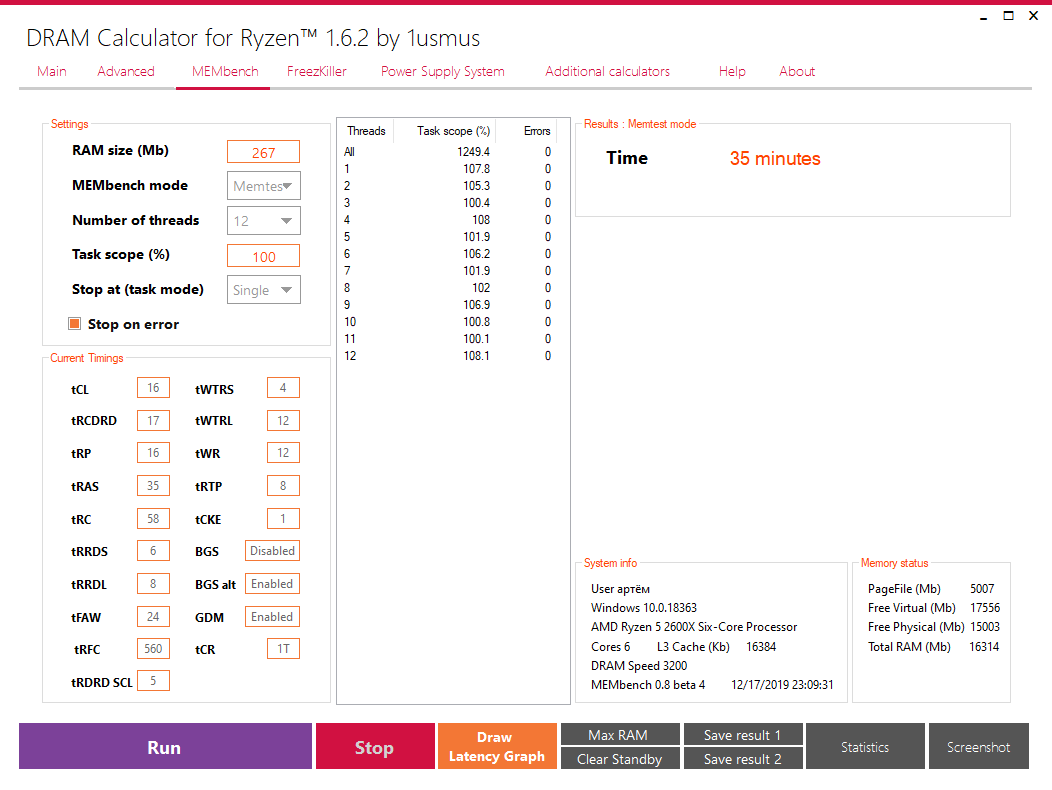
Task: Minimize the DRAM Calculator window
Action: [984, 16]
